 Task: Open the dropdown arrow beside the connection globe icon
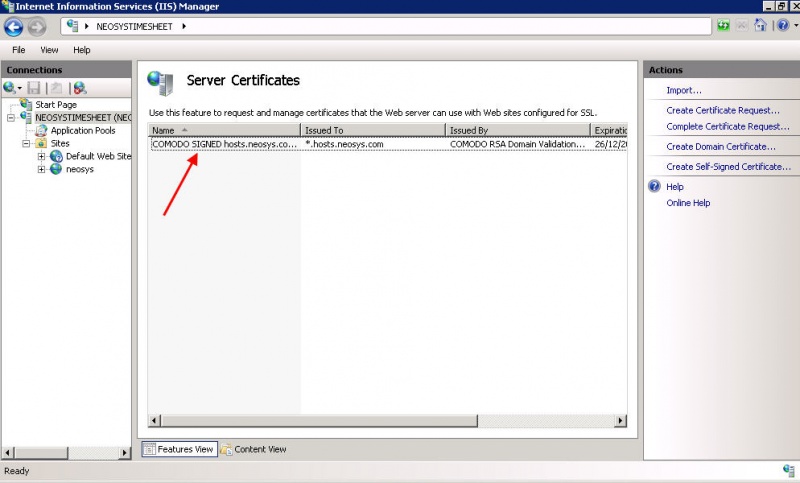pyautogui.click(x=19, y=88)
